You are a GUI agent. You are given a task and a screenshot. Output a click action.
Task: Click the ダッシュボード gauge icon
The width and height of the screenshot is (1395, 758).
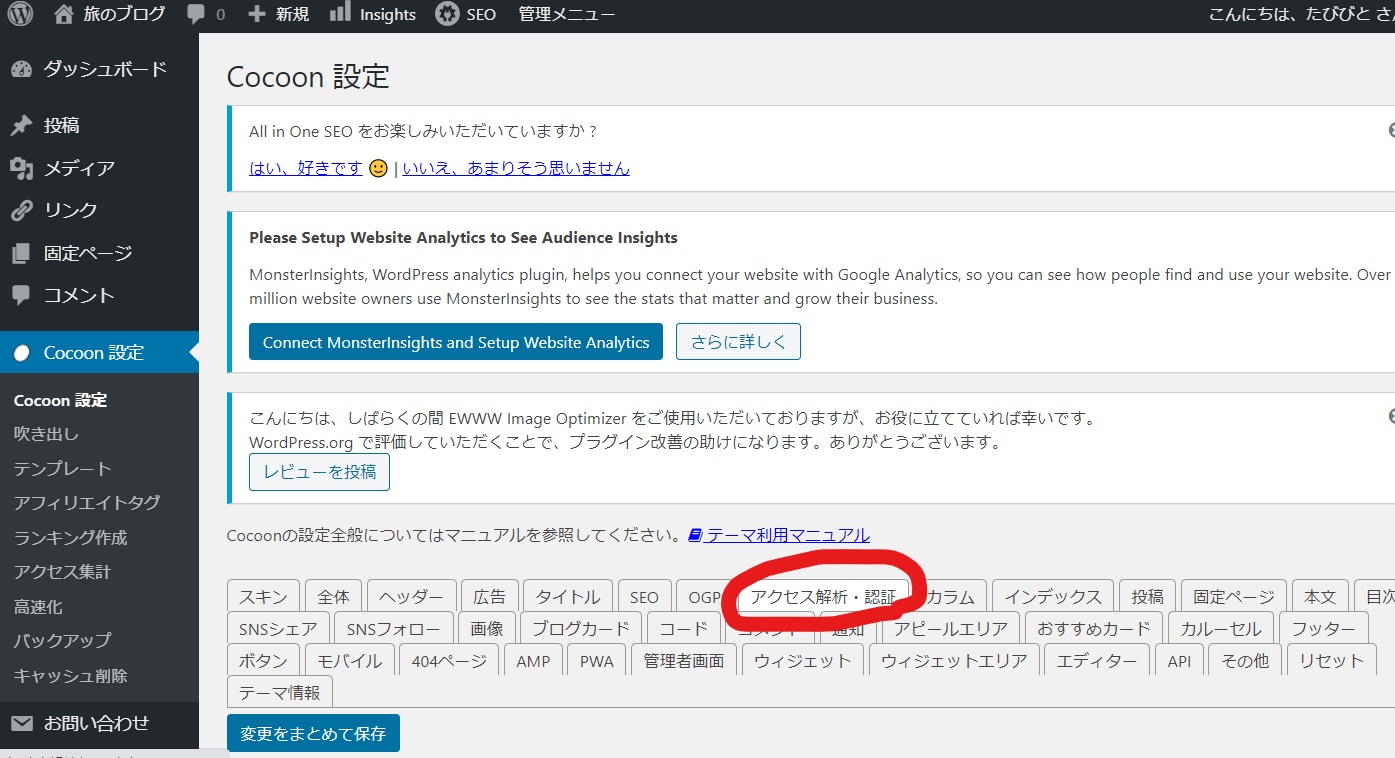coord(21,69)
